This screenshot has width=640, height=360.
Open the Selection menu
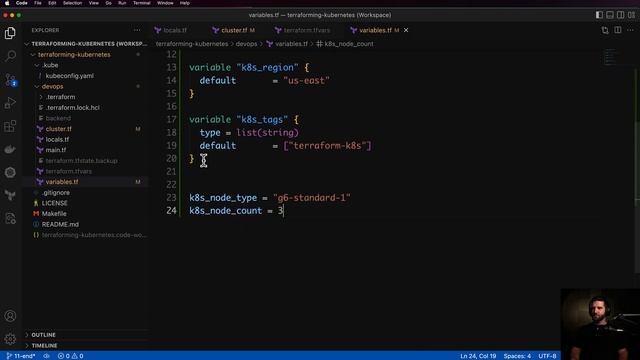(x=72, y=3)
